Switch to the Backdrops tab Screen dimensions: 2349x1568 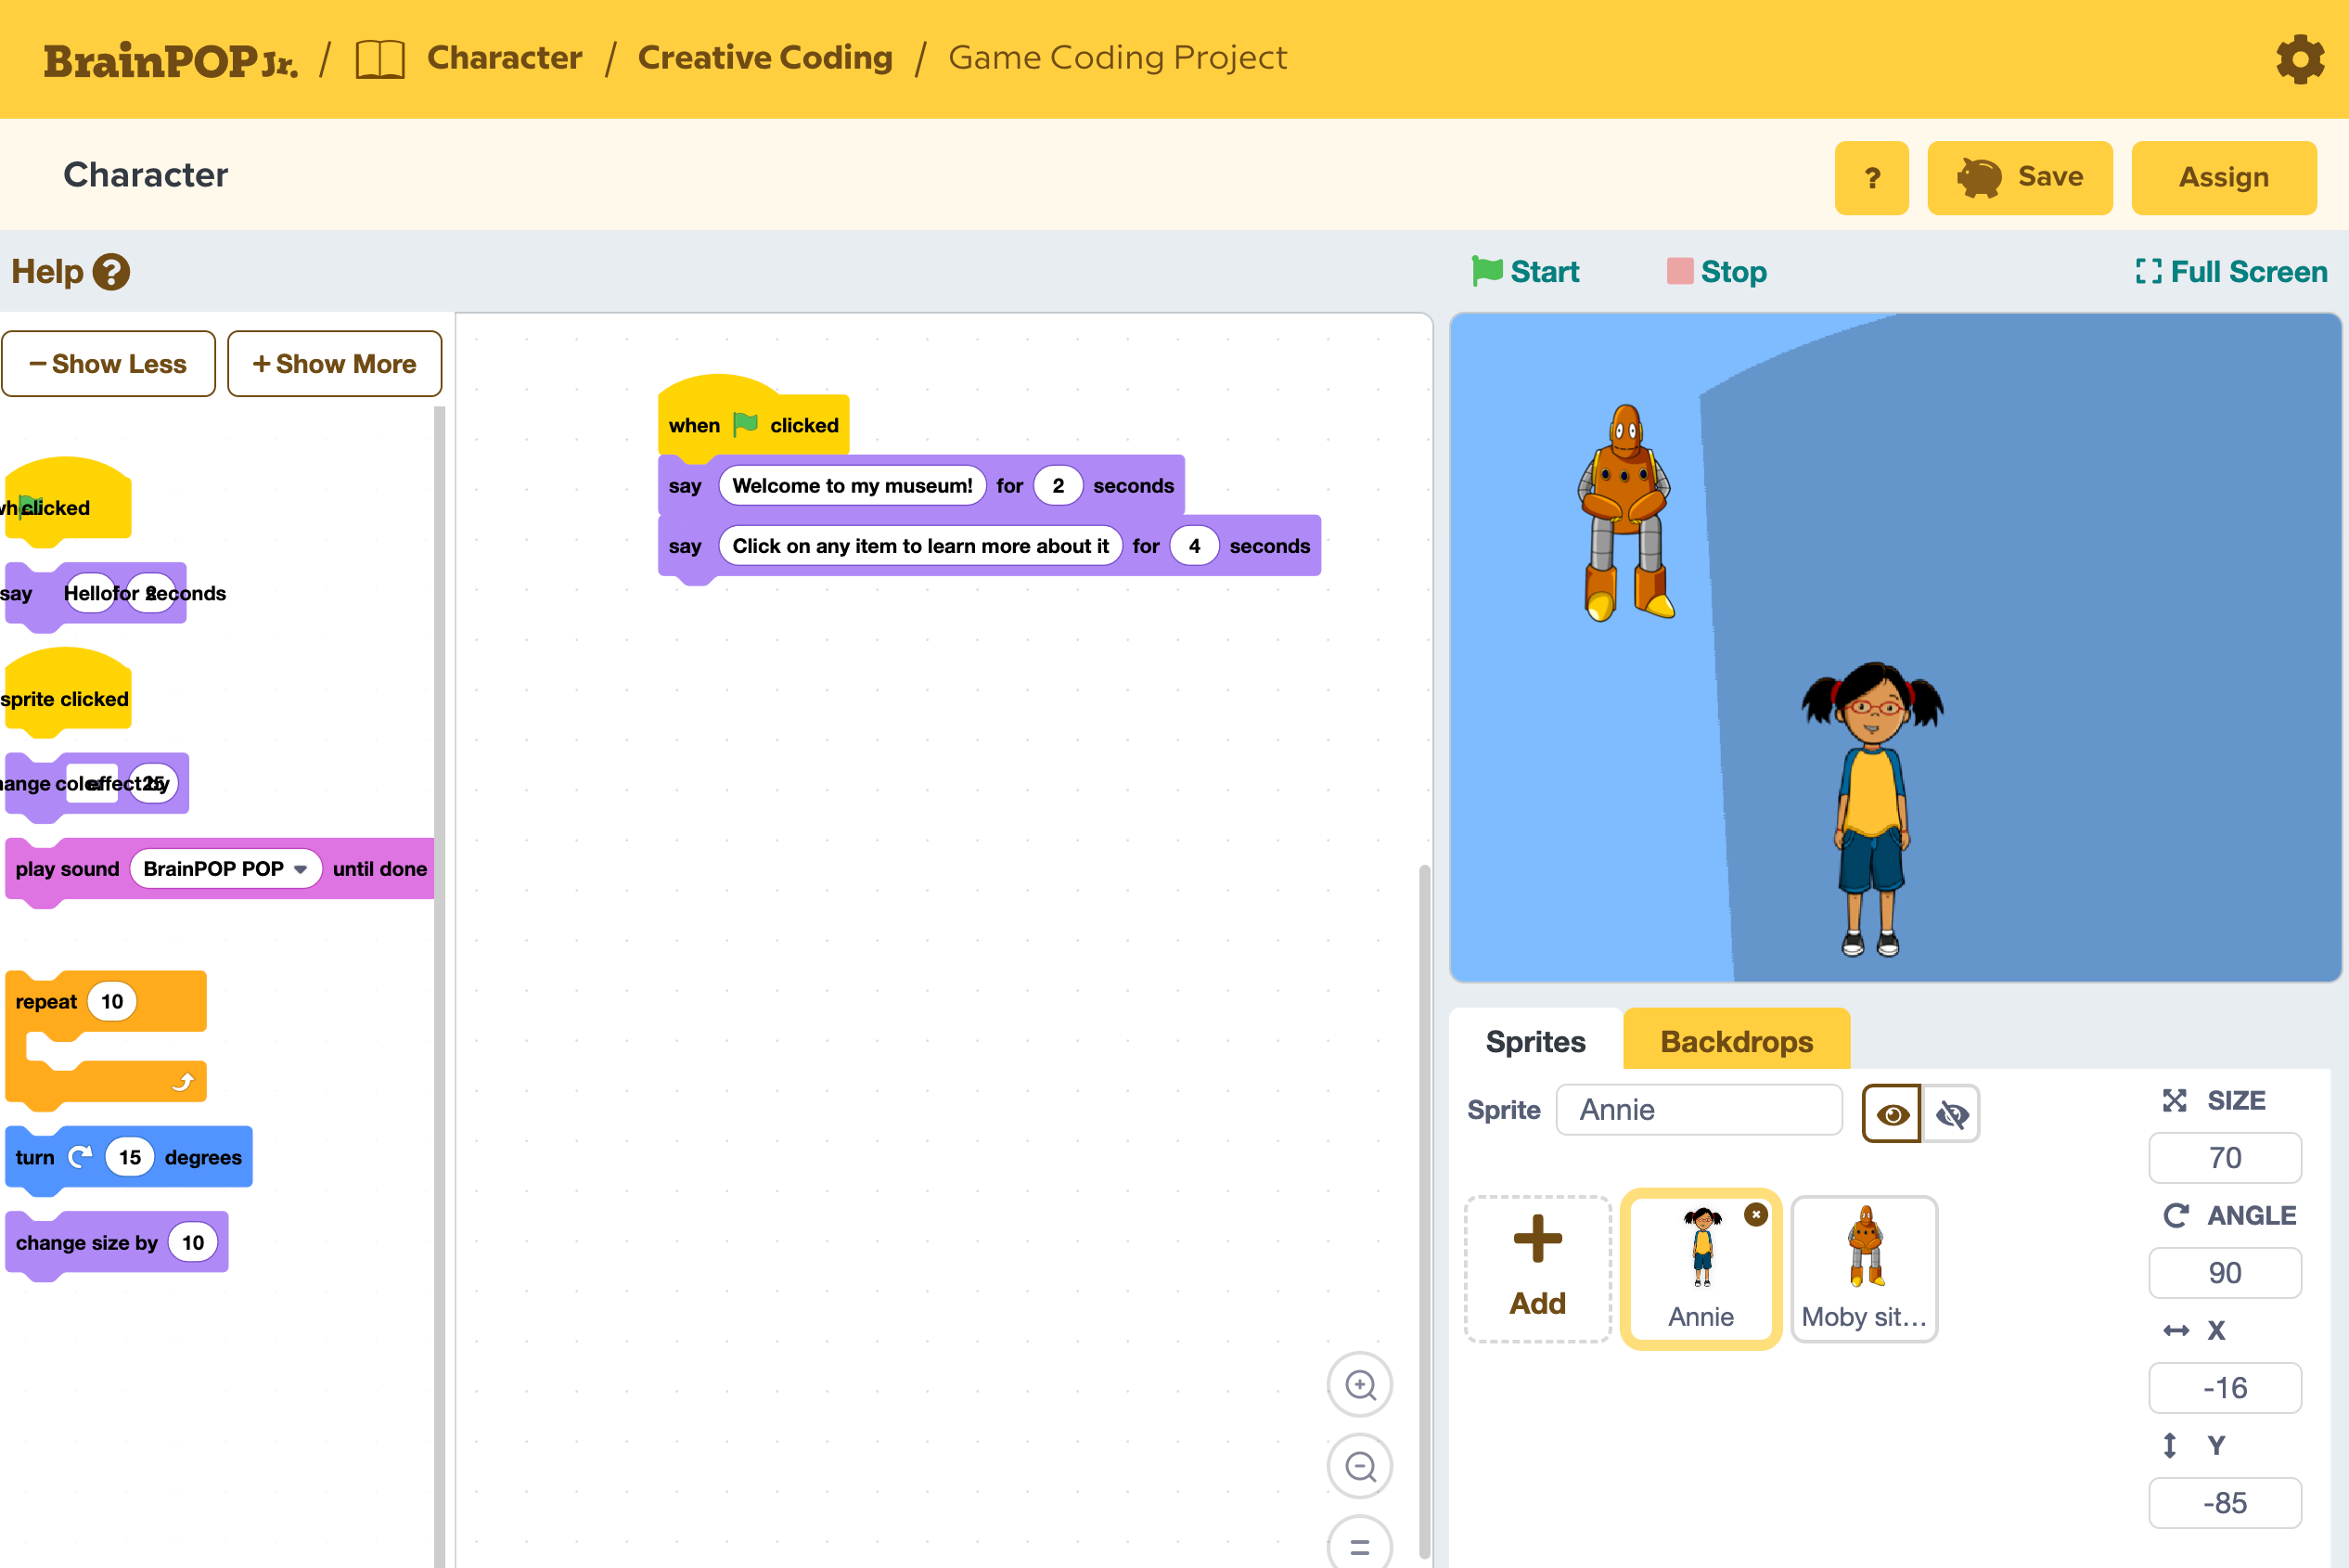[1736, 1041]
